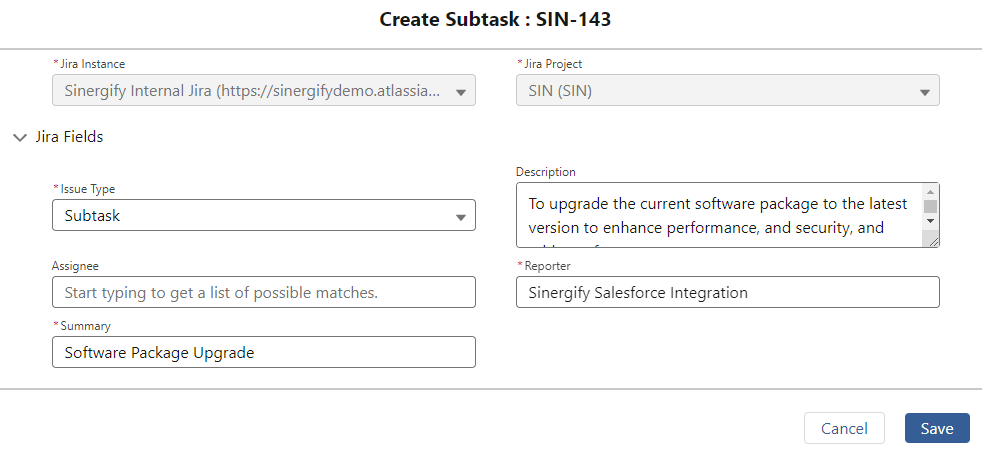
Task: Click the Description scrollbar up arrow
Action: coord(930,192)
